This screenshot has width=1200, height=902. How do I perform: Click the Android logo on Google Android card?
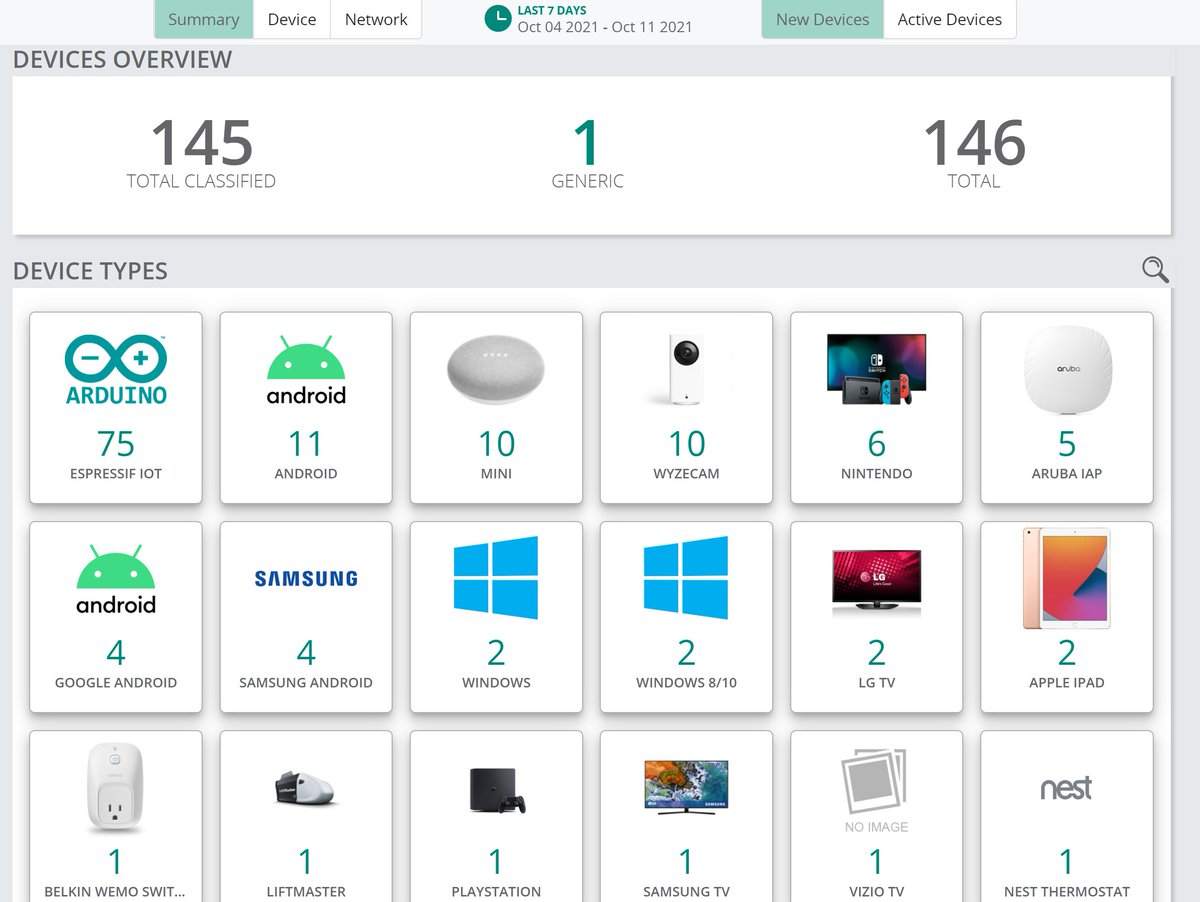116,579
